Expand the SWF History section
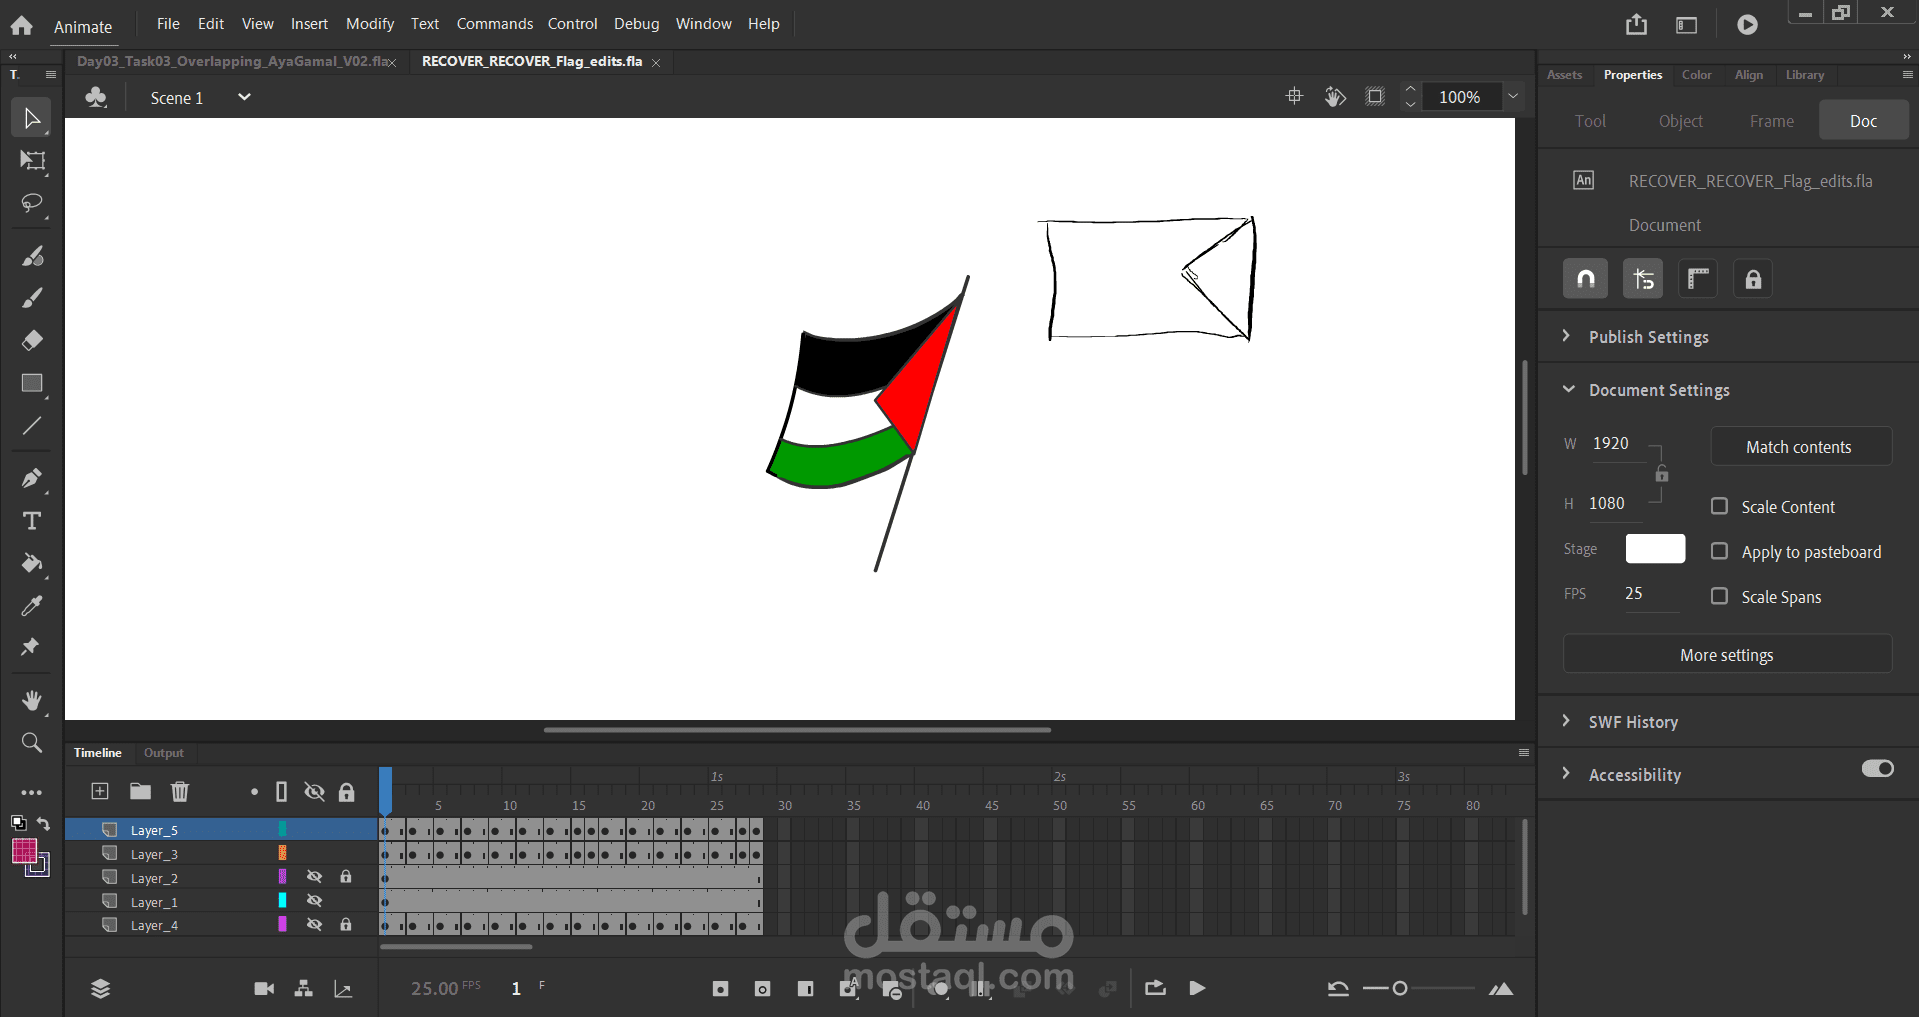The image size is (1919, 1017). (1567, 721)
